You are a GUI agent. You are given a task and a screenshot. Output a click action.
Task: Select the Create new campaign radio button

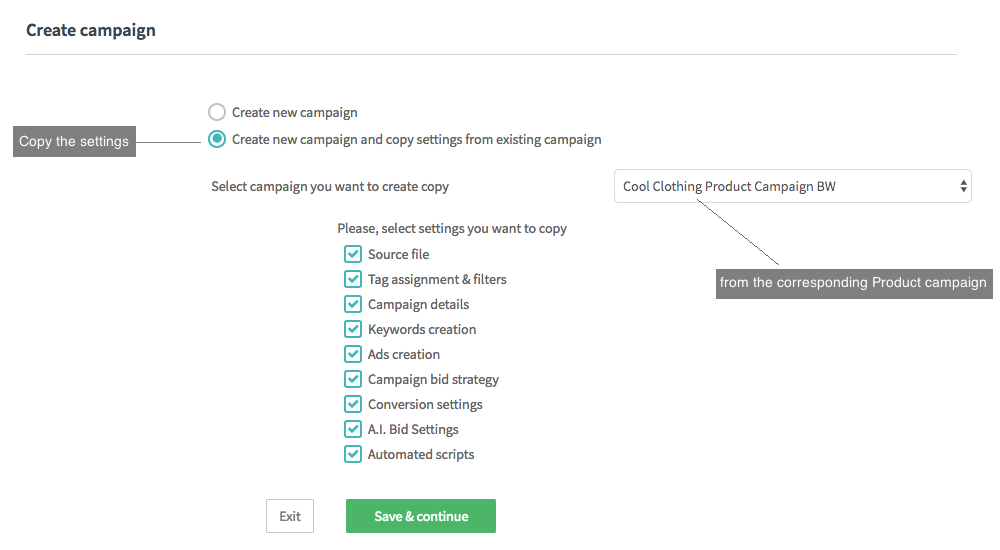click(217, 112)
